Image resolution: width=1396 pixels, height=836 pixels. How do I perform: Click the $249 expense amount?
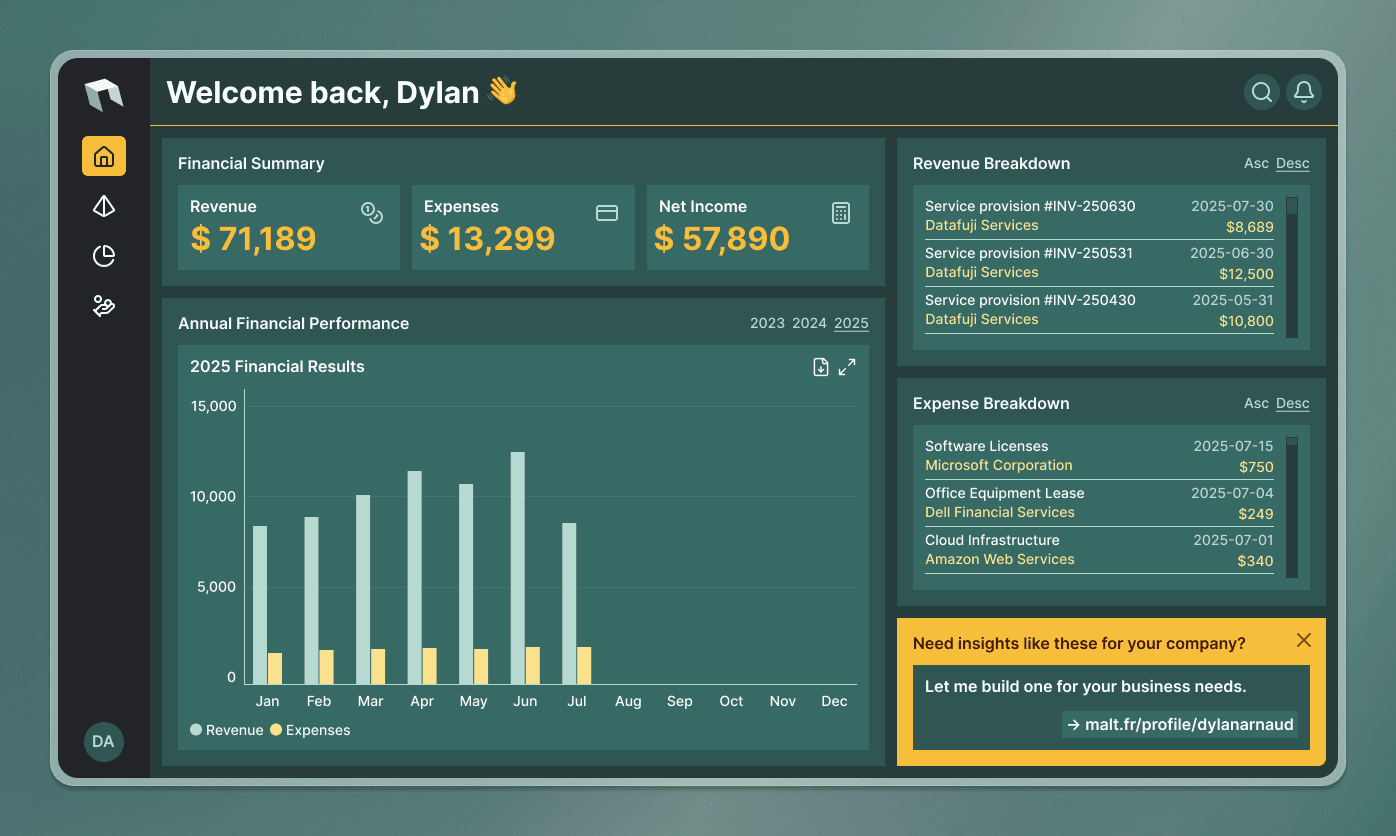(x=1256, y=514)
